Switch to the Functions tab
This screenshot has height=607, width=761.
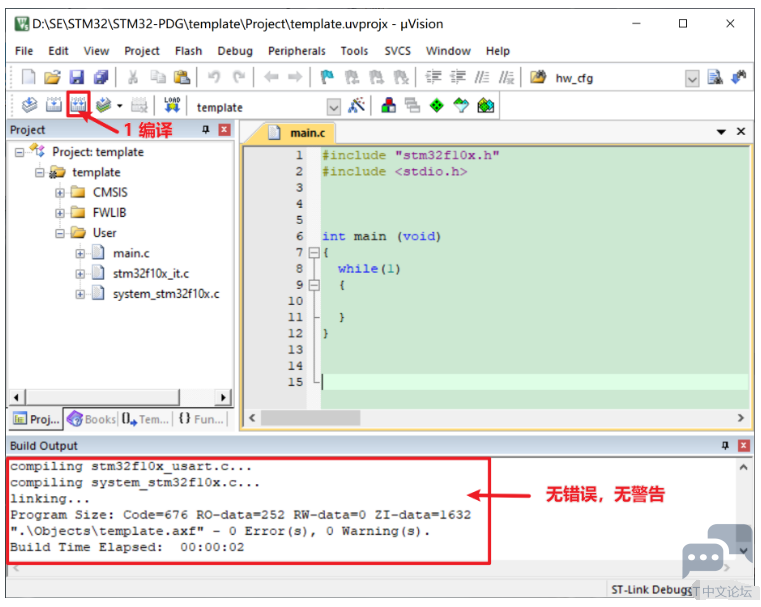(x=201, y=419)
